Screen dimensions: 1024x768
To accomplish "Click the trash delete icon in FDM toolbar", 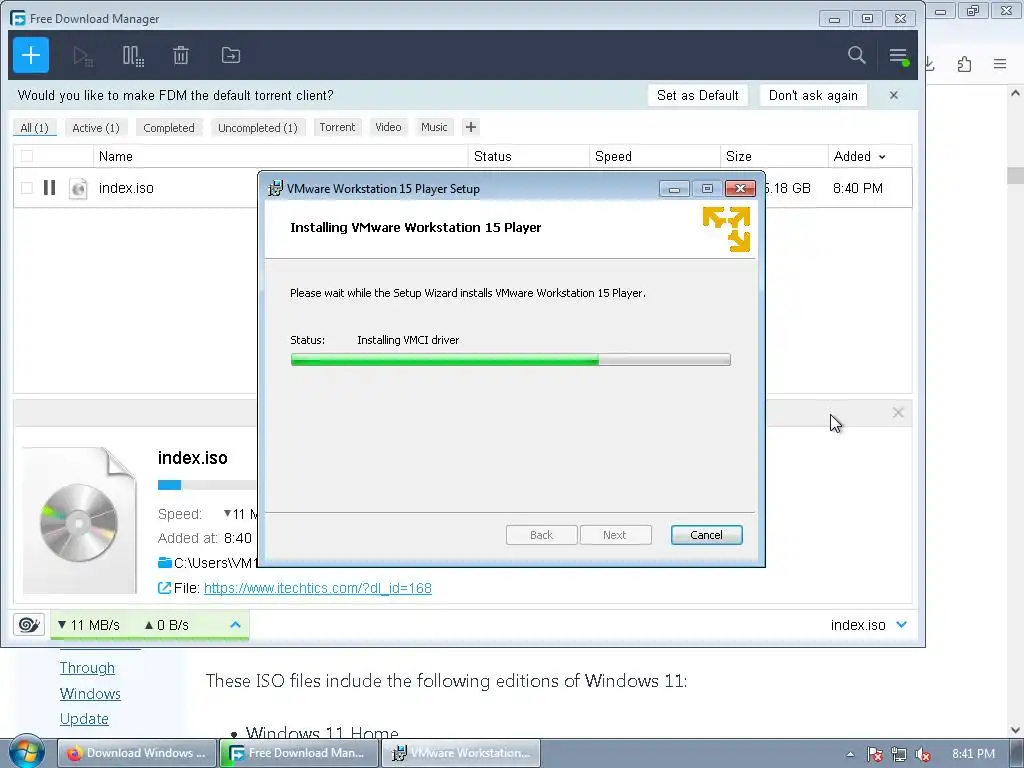I will tap(181, 56).
